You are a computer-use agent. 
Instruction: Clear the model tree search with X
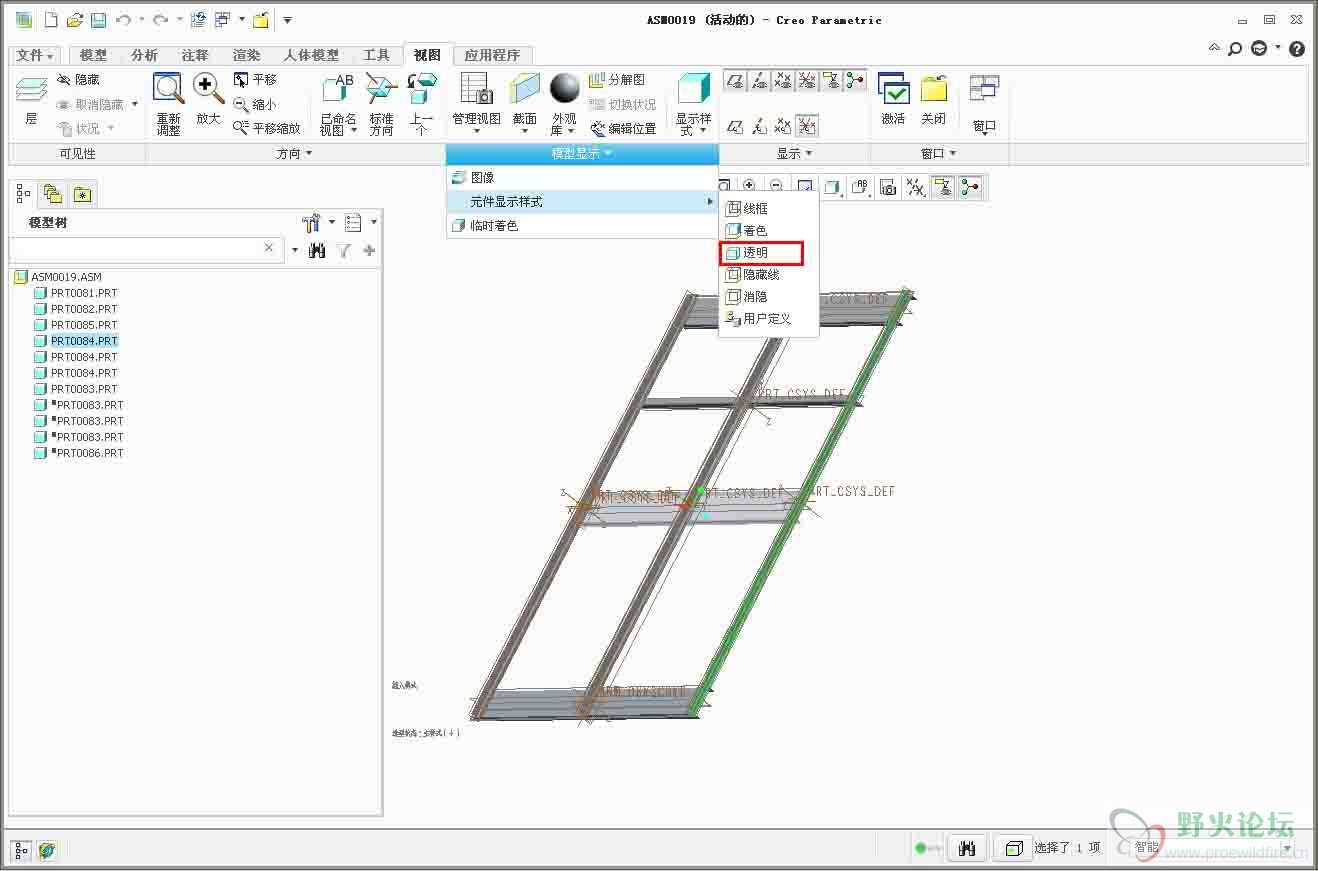click(x=269, y=248)
